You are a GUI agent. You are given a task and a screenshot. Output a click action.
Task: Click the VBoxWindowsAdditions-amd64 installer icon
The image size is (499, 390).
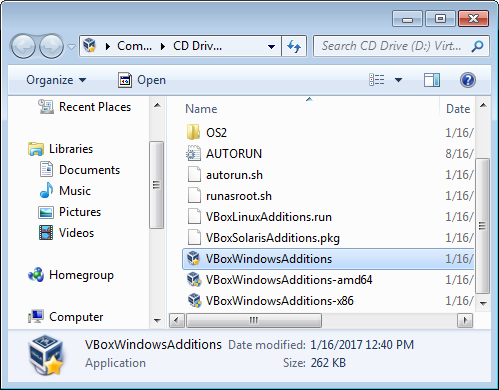194,280
